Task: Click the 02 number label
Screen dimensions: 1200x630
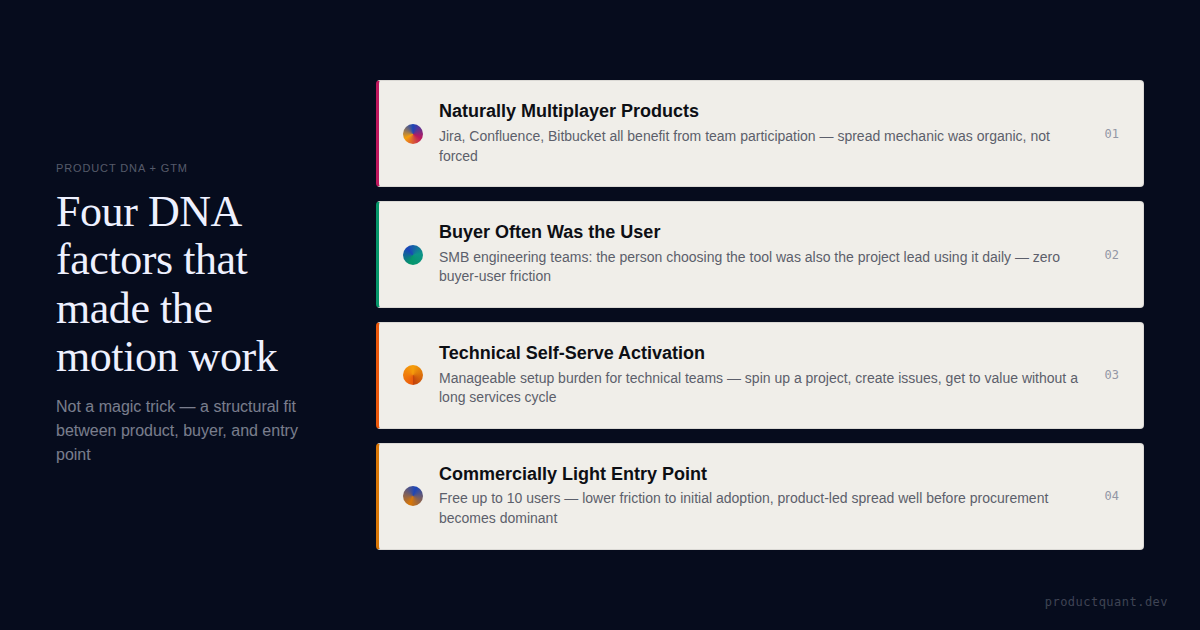Action: tap(1111, 255)
